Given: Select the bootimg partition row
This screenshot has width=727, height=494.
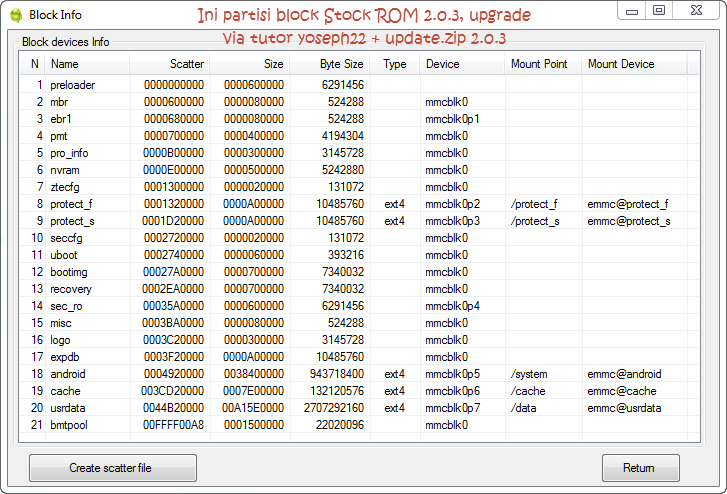Looking at the screenshot, I should click(x=360, y=272).
